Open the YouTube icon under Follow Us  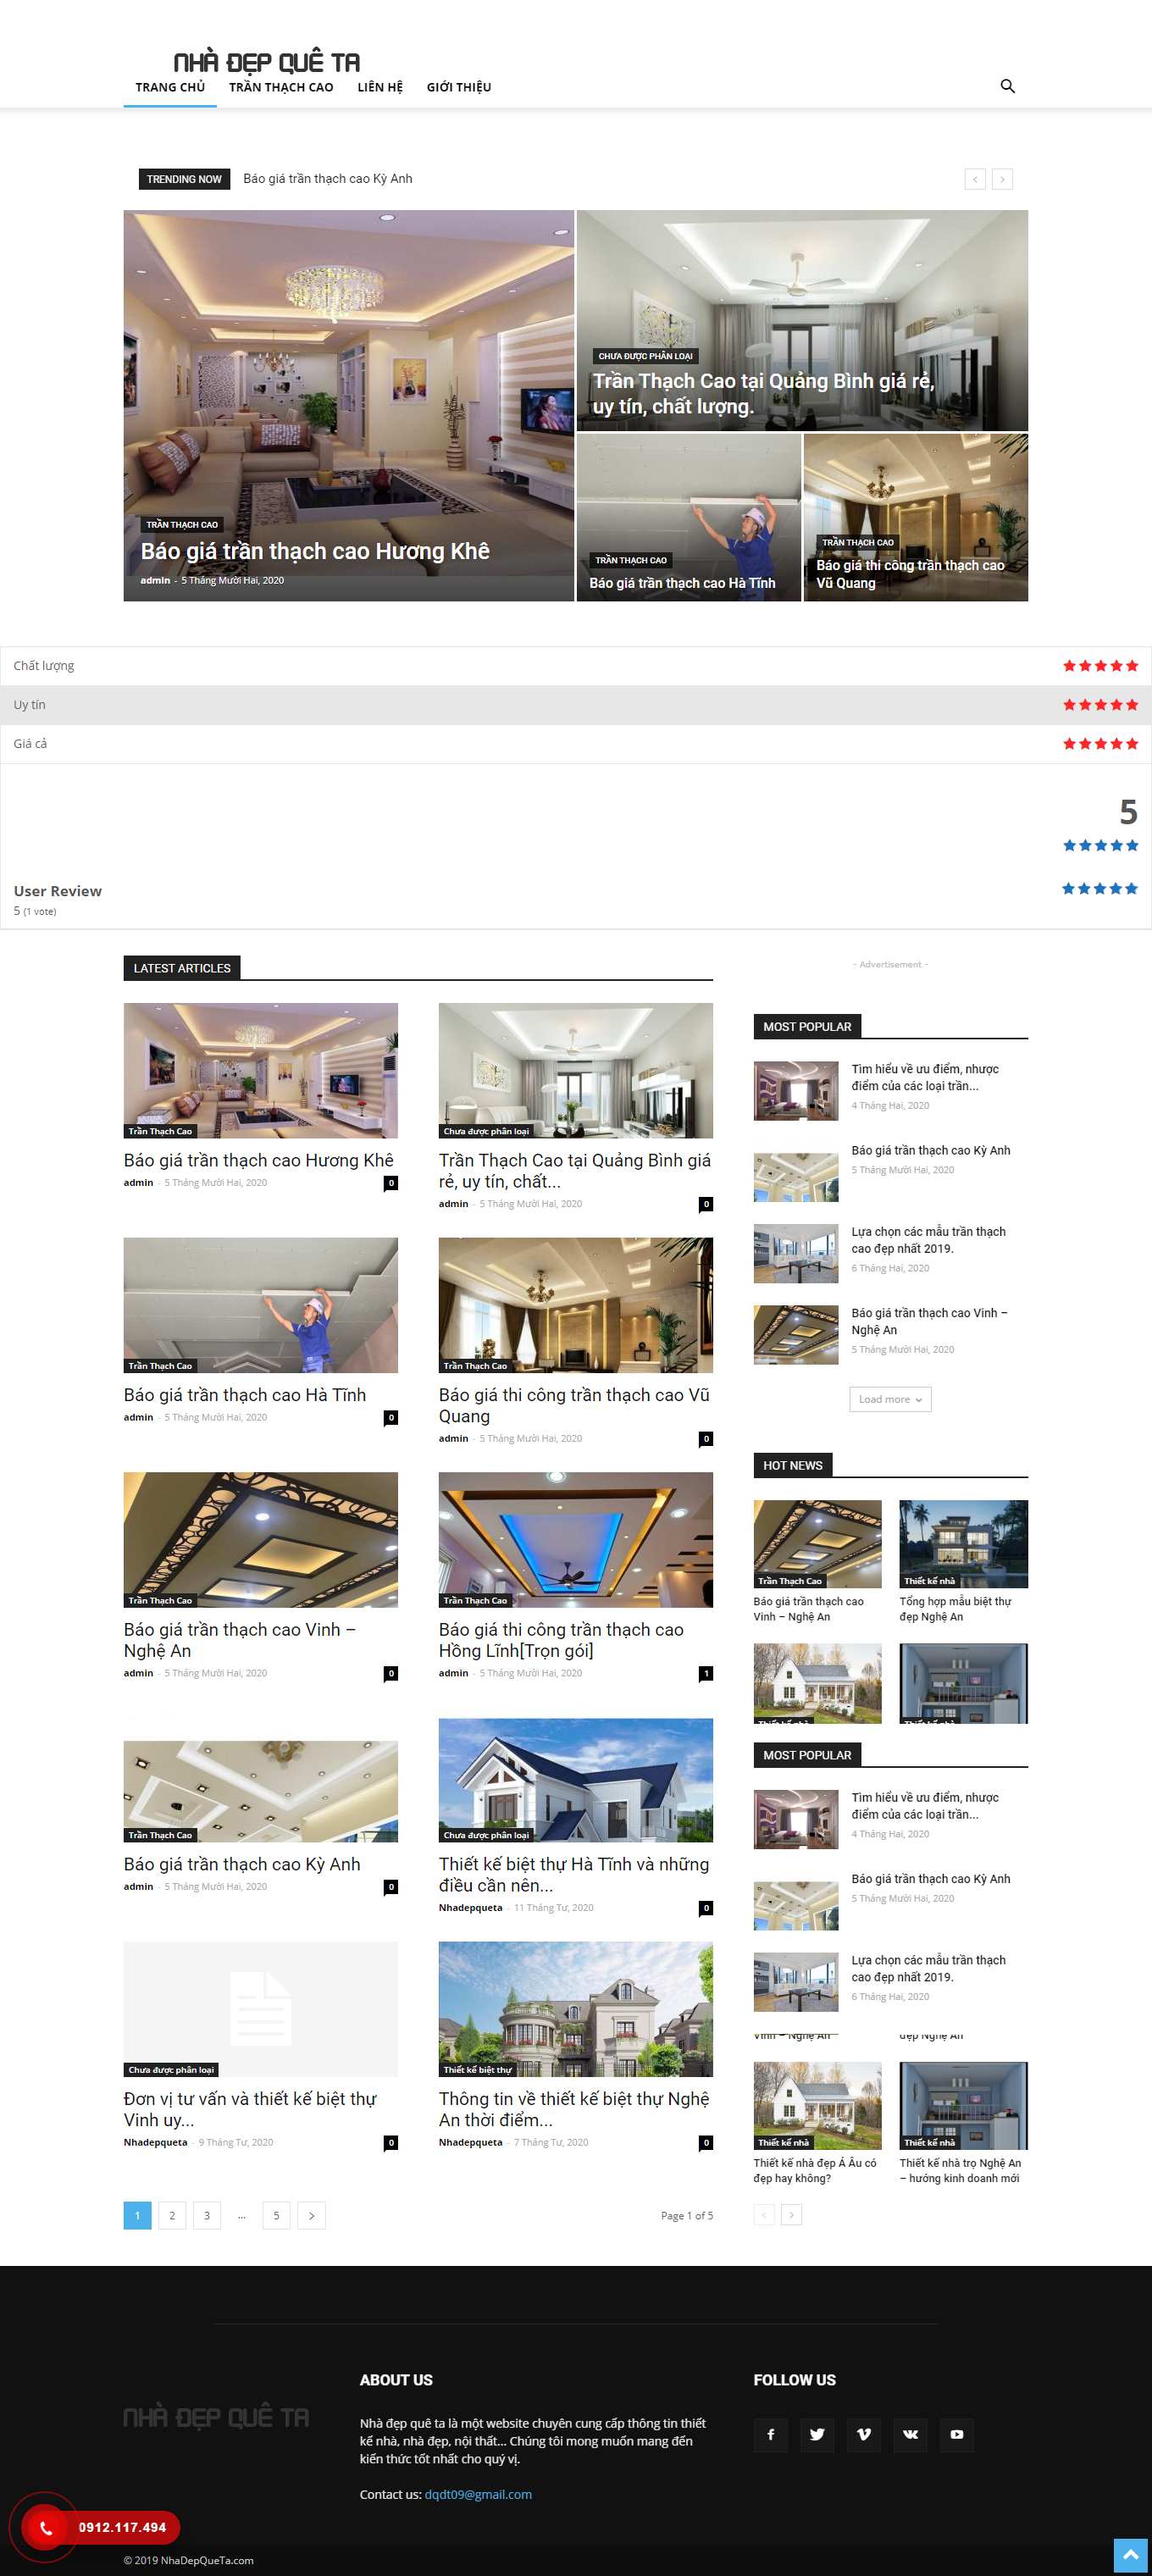coord(956,2434)
